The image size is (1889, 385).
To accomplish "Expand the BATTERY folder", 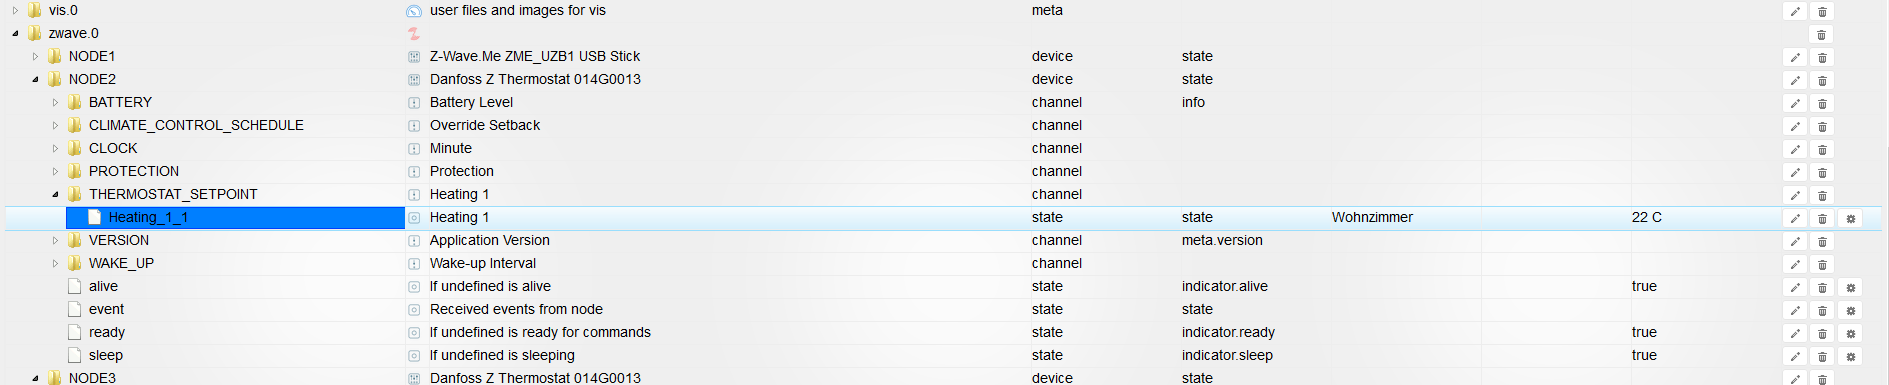I will coord(55,102).
